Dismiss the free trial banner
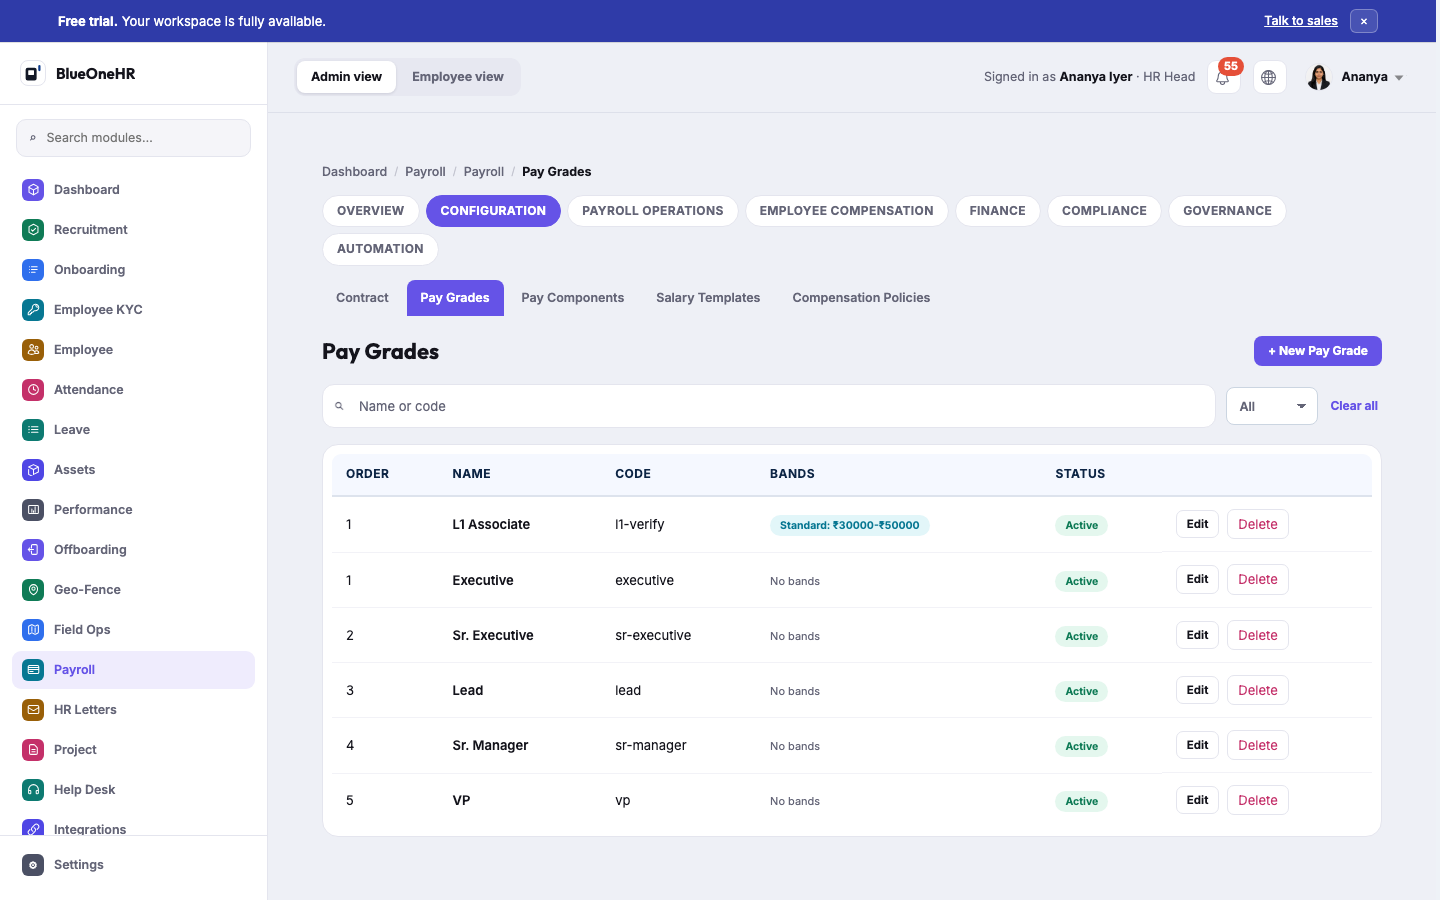This screenshot has height=900, width=1440. coord(1364,21)
